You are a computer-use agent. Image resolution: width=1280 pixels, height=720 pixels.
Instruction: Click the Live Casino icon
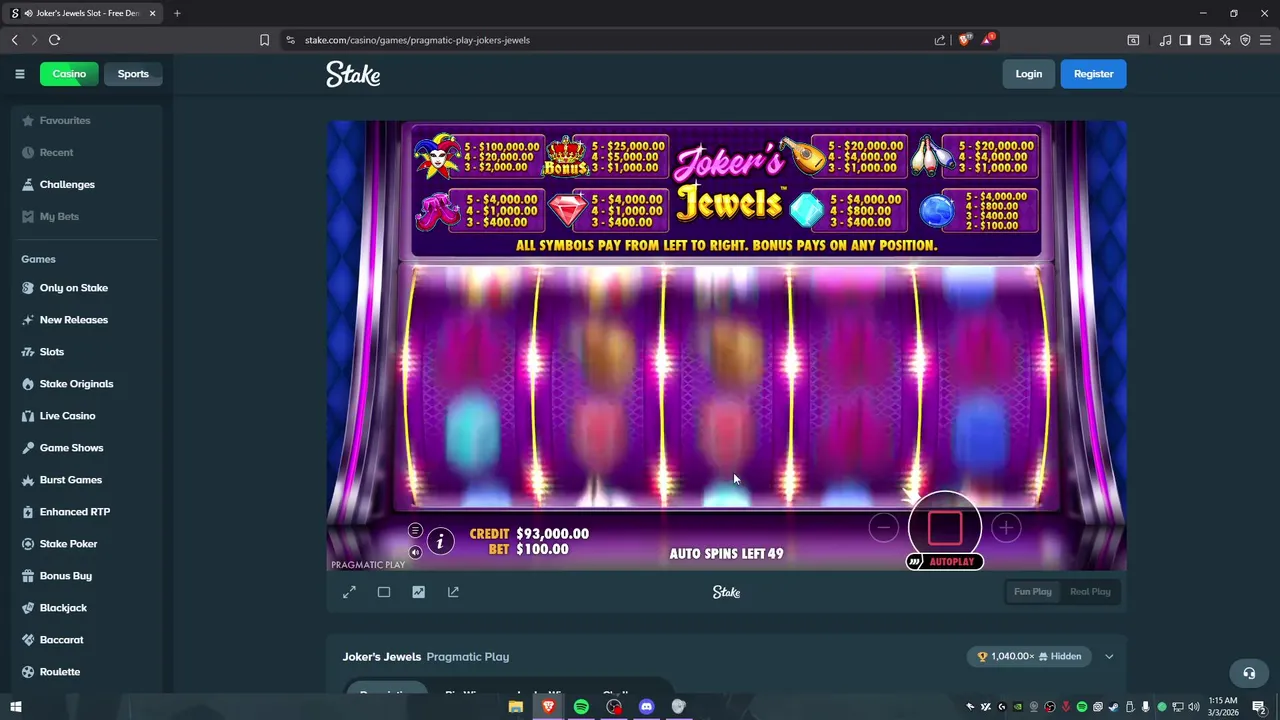coord(28,416)
